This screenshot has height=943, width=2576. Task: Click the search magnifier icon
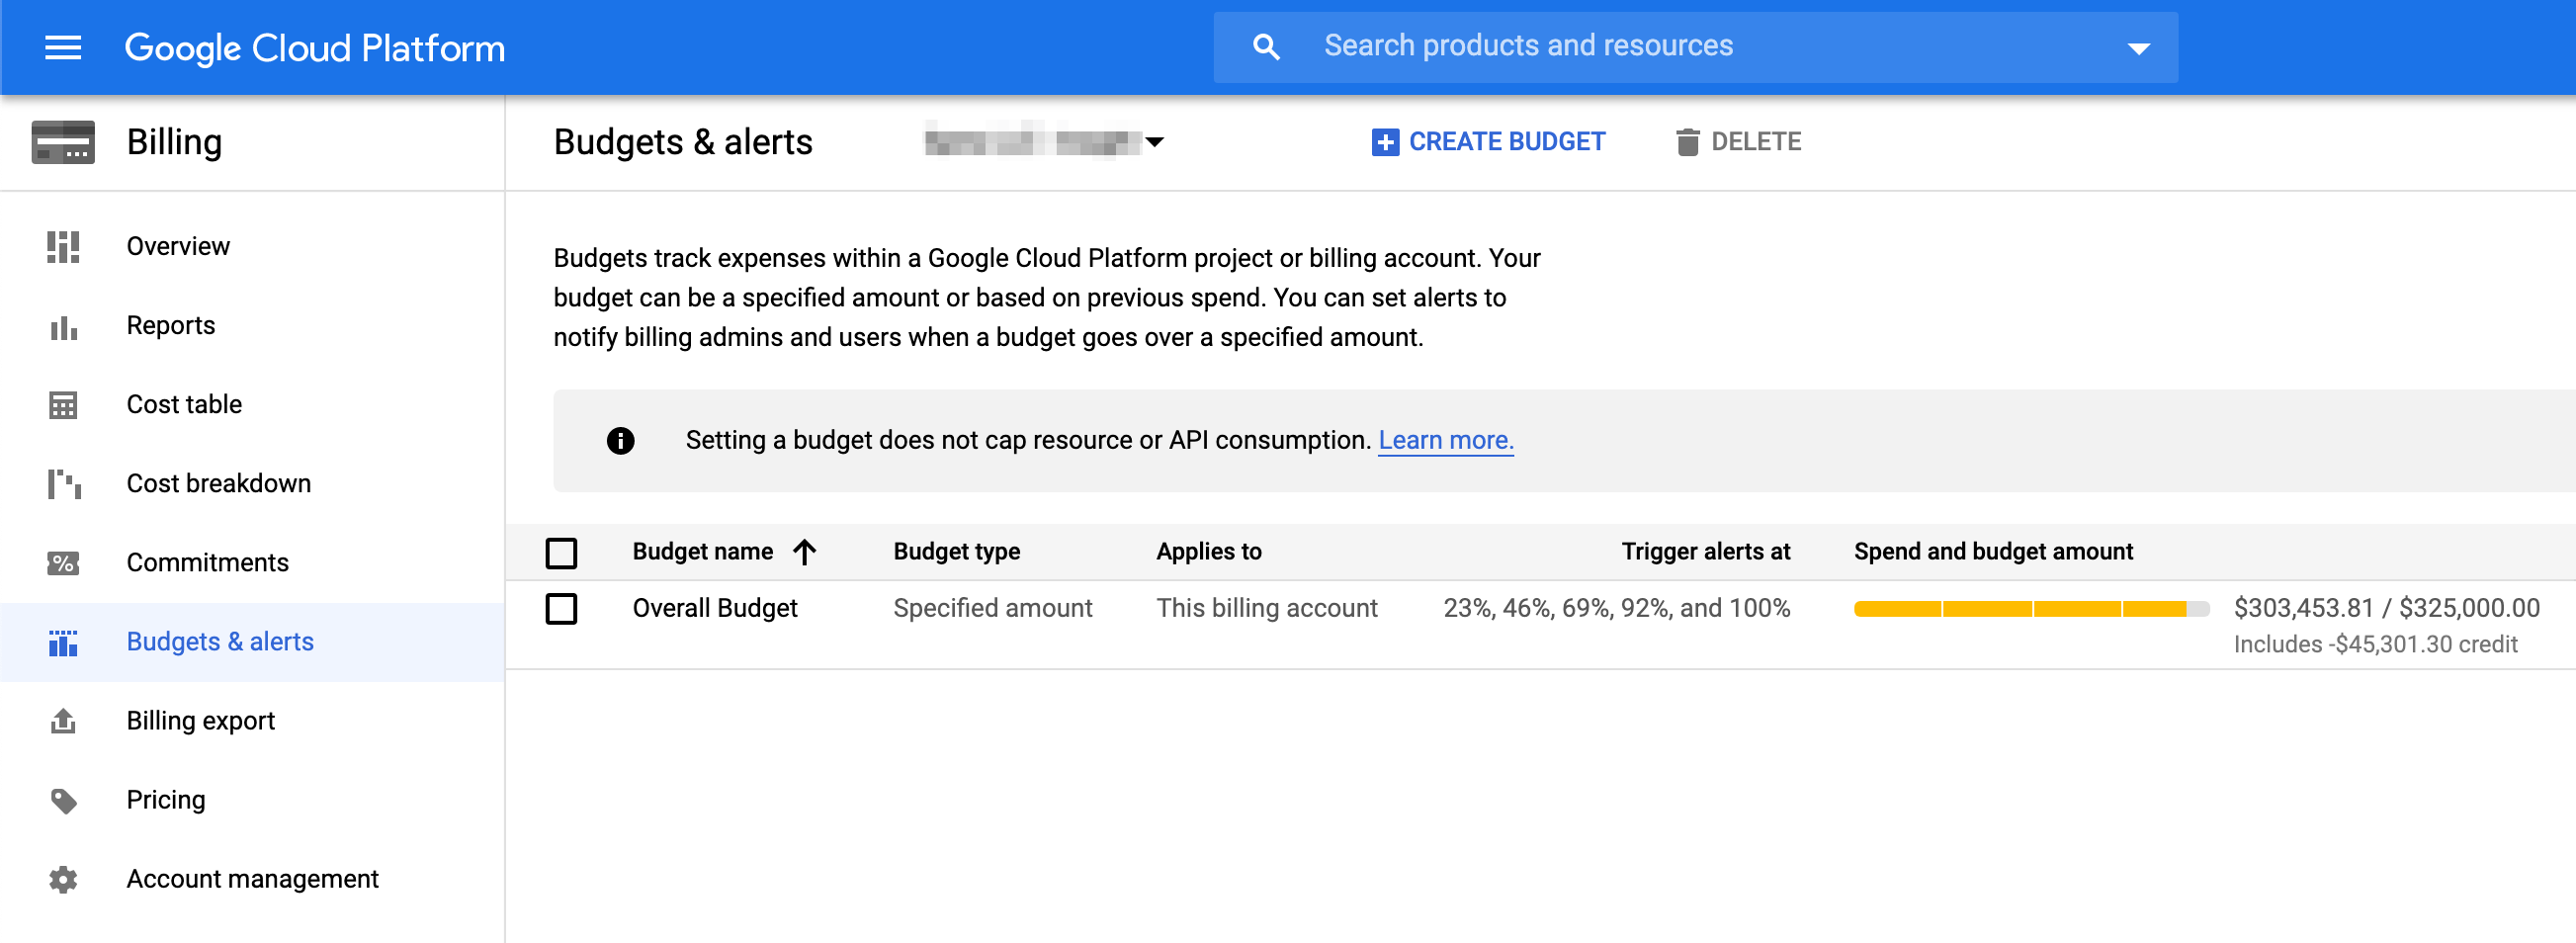click(x=1266, y=46)
